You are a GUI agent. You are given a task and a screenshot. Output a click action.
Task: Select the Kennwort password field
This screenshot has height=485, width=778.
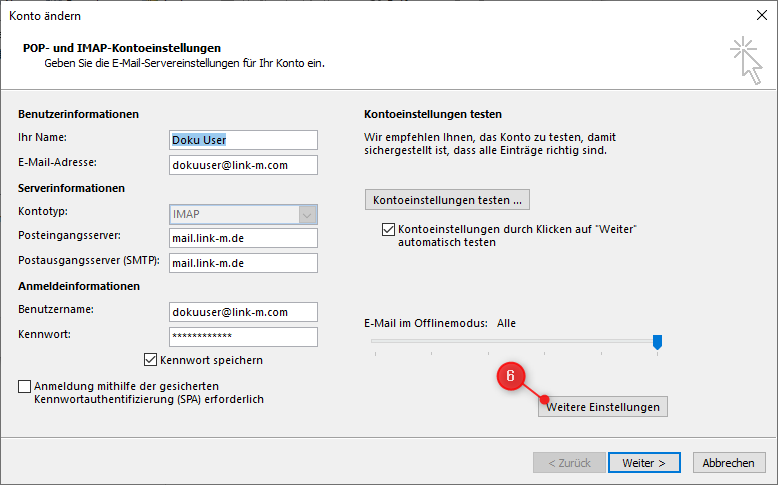coord(243,337)
